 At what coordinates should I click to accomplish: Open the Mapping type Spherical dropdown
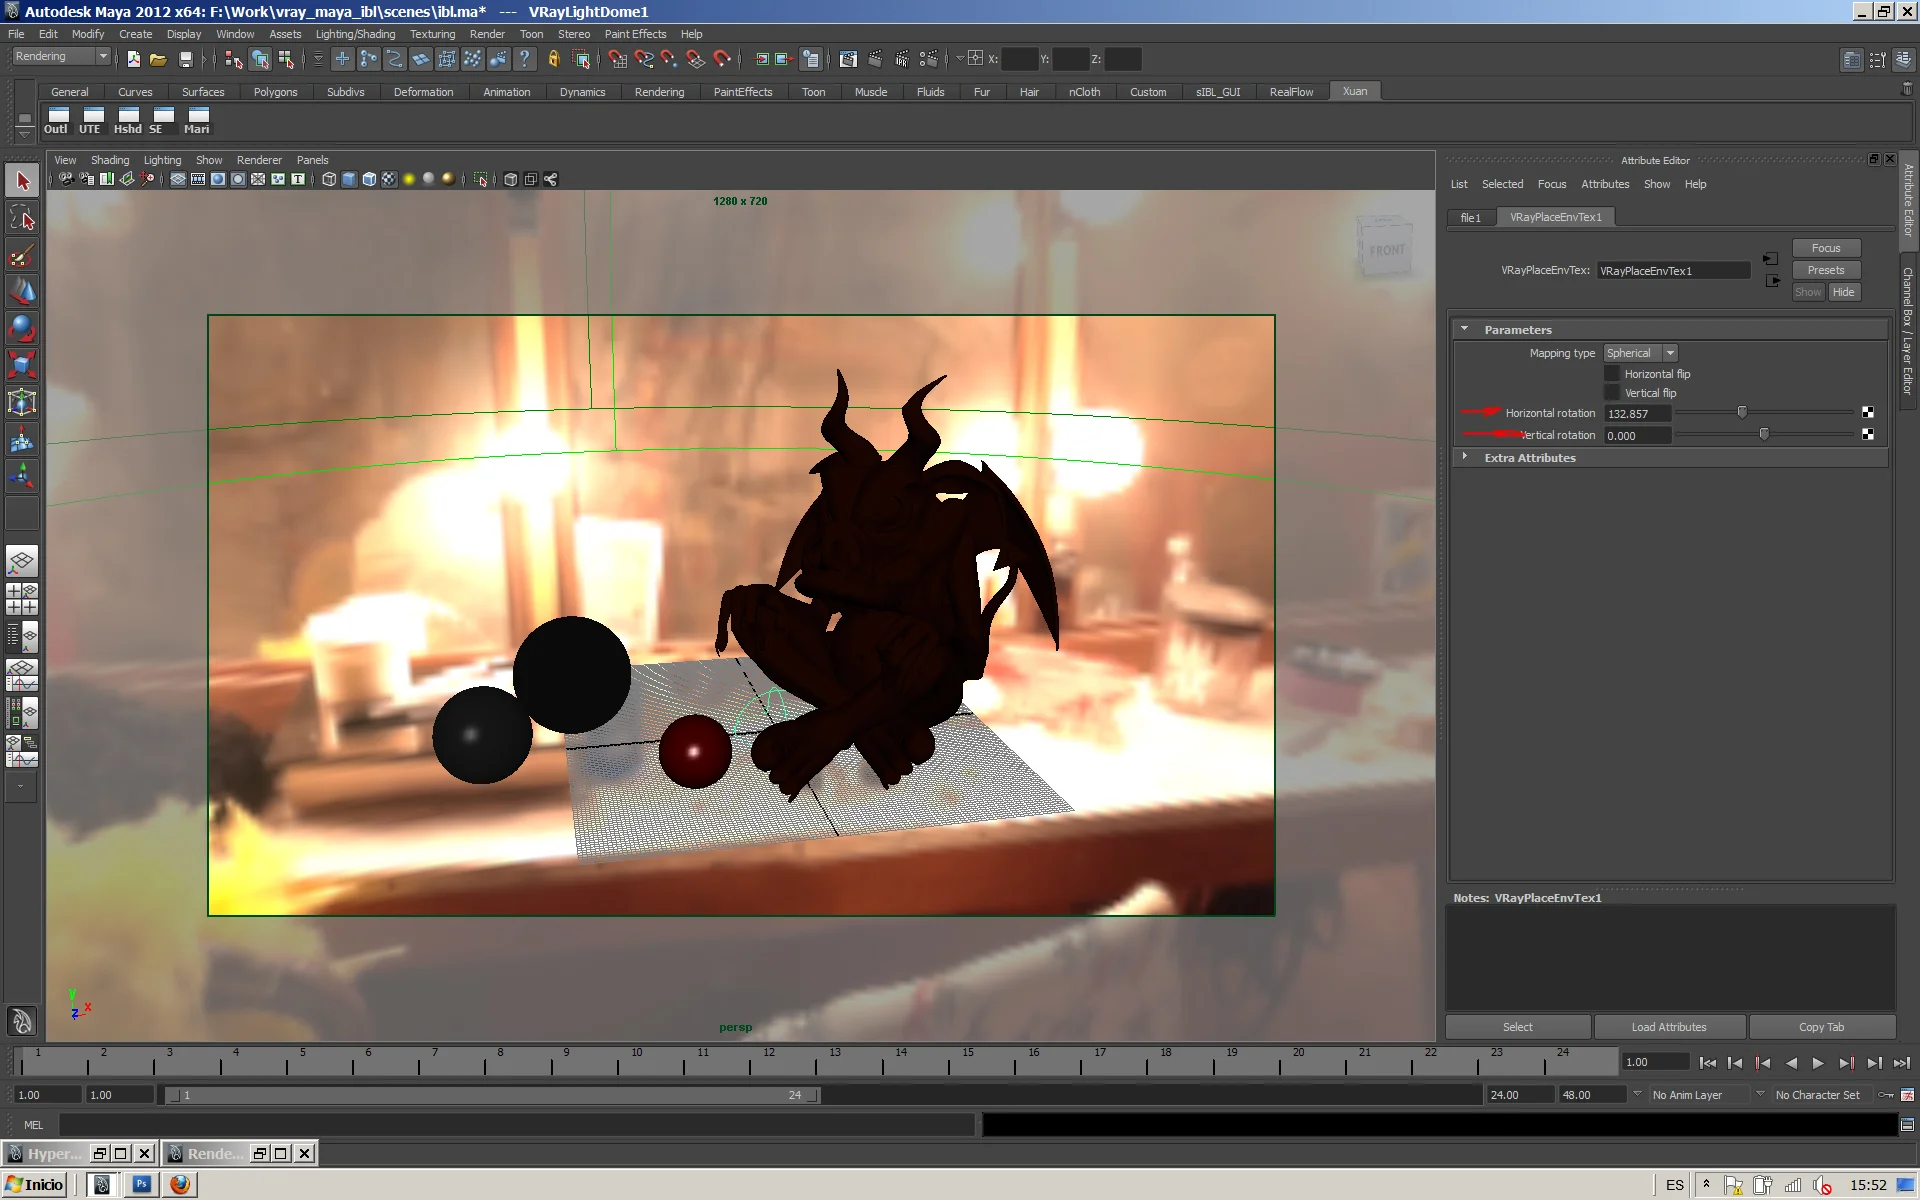[1640, 353]
